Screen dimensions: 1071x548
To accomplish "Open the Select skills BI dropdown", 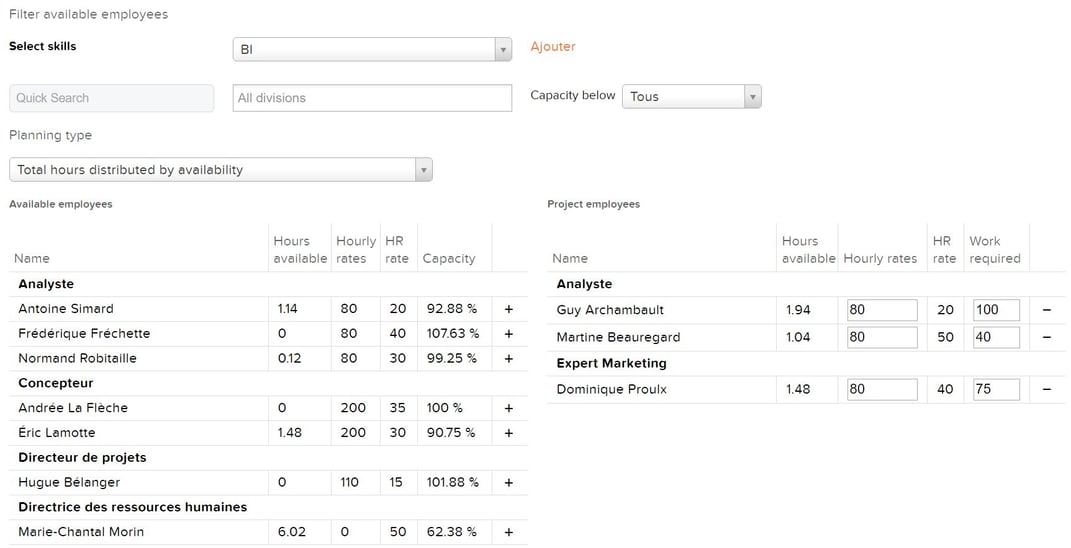I will (372, 49).
